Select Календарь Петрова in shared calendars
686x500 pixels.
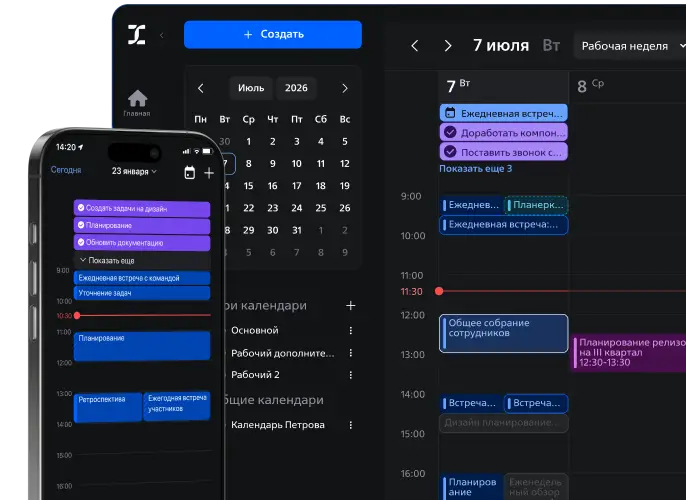click(x=278, y=425)
